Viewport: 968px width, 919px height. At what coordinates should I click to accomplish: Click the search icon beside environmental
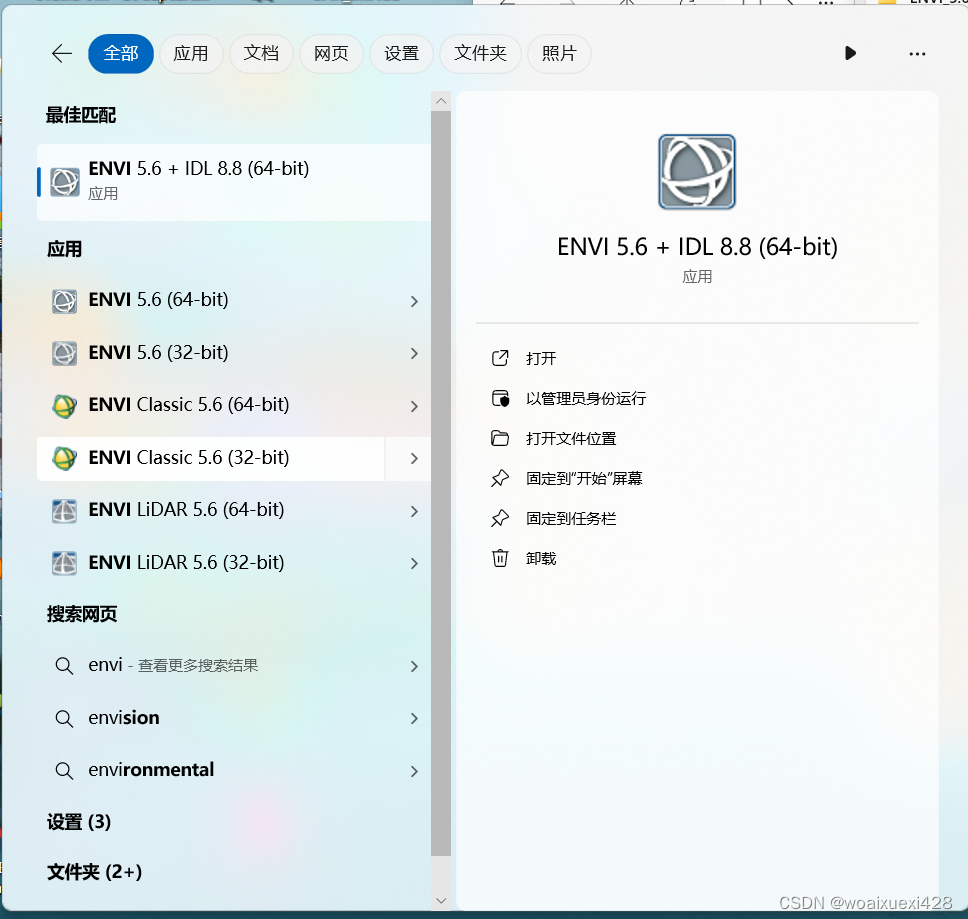pos(64,771)
